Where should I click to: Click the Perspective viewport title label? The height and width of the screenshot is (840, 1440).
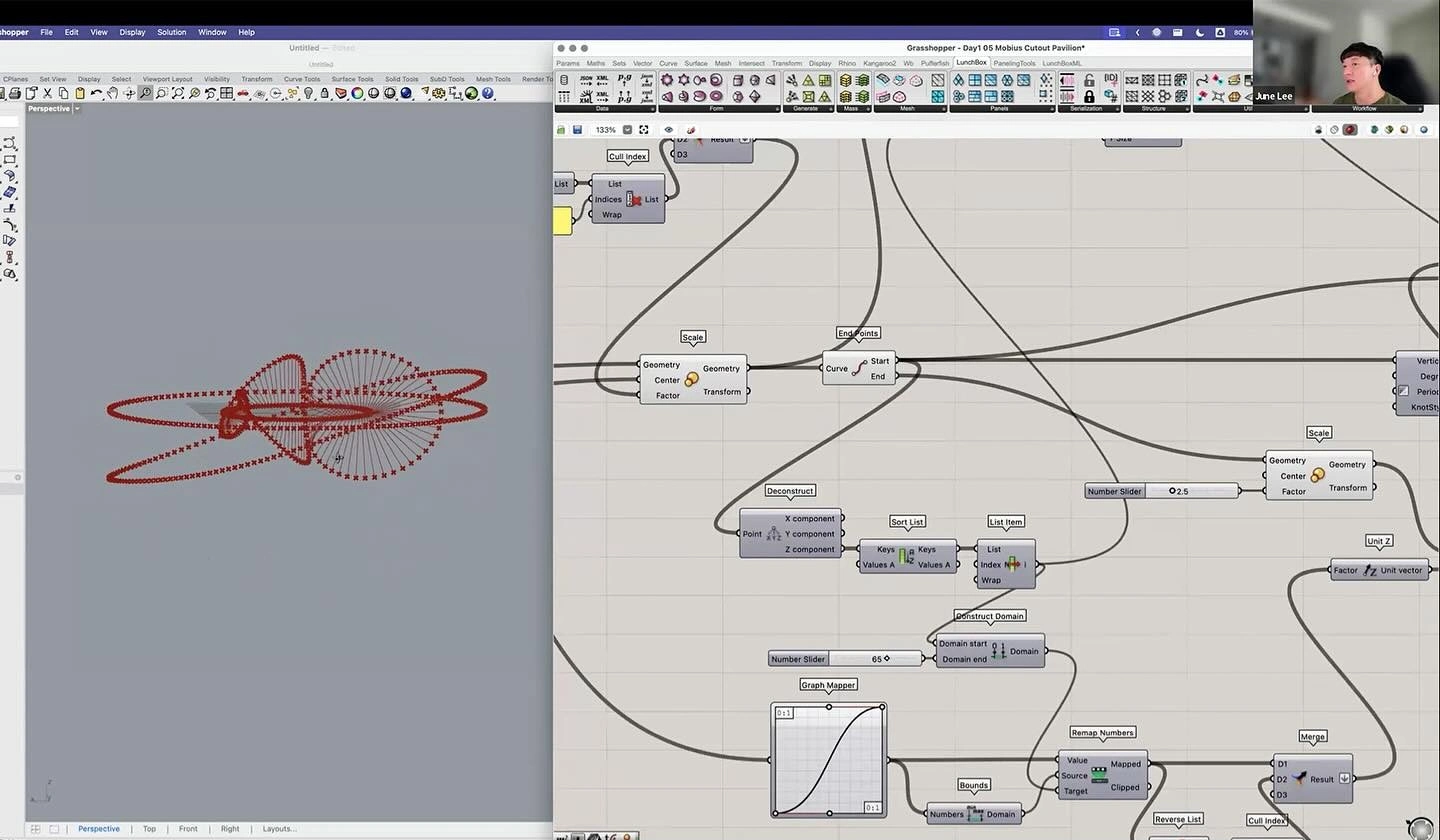[49, 108]
